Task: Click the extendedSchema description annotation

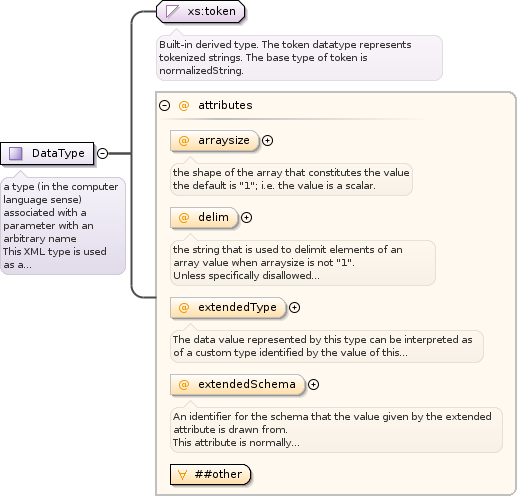Action: tap(336, 430)
